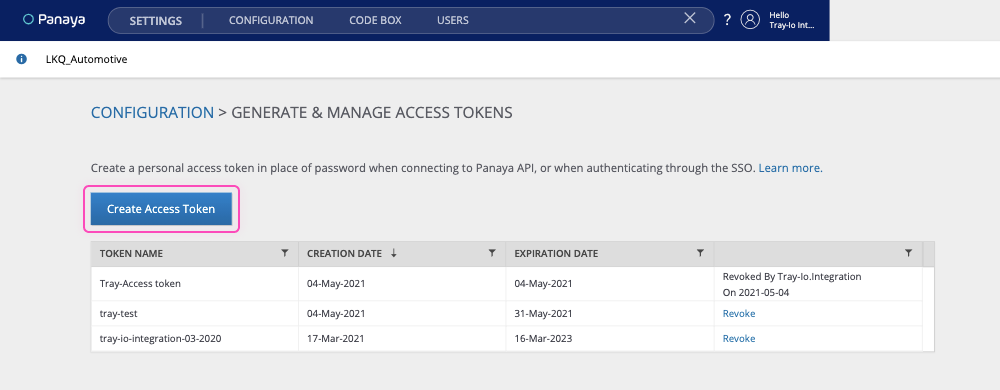Open the user profile avatar icon
The image size is (1000, 390).
(x=750, y=20)
